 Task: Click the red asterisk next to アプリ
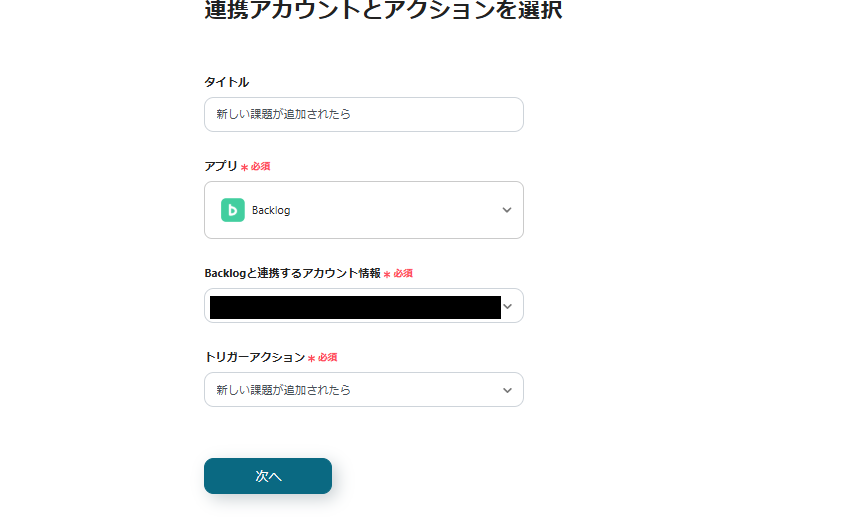point(244,167)
